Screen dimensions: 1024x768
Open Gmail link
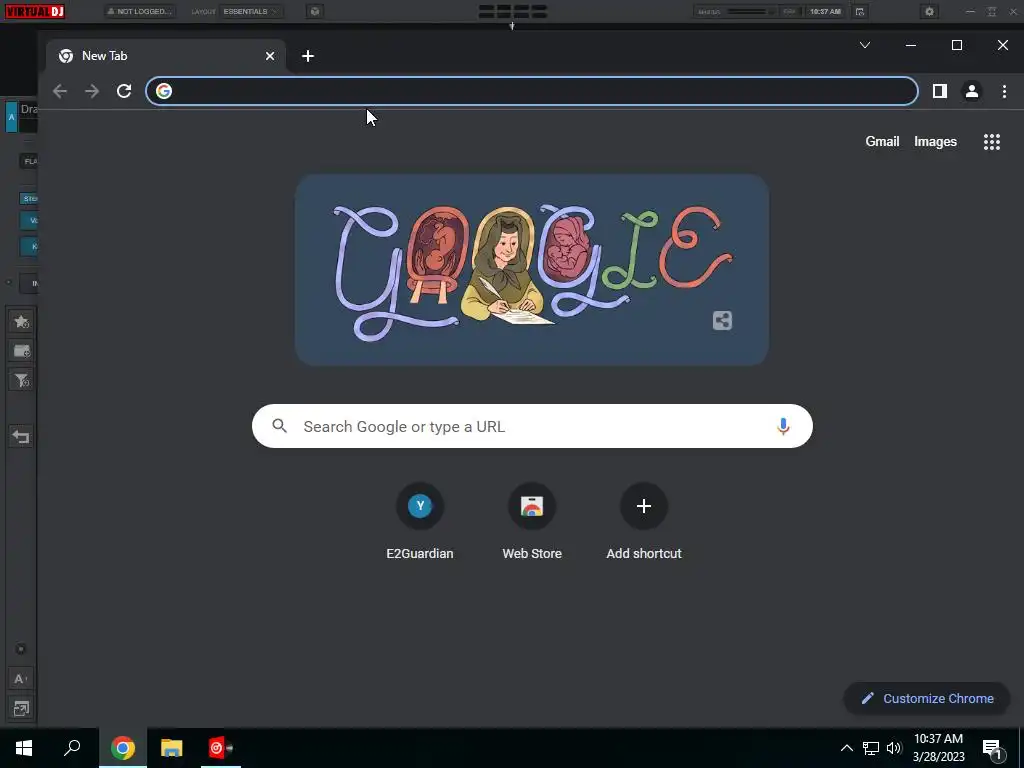pos(882,142)
